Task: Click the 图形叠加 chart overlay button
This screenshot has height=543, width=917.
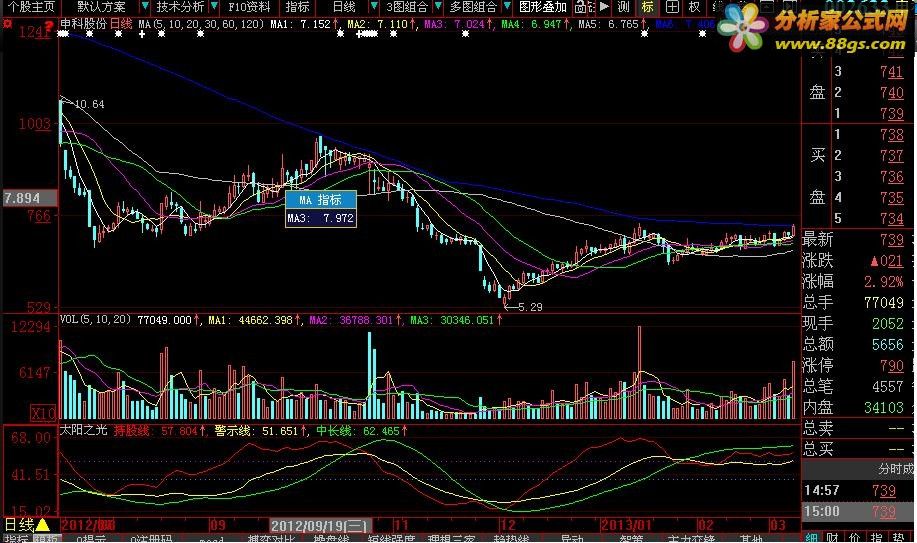Action: click(543, 7)
